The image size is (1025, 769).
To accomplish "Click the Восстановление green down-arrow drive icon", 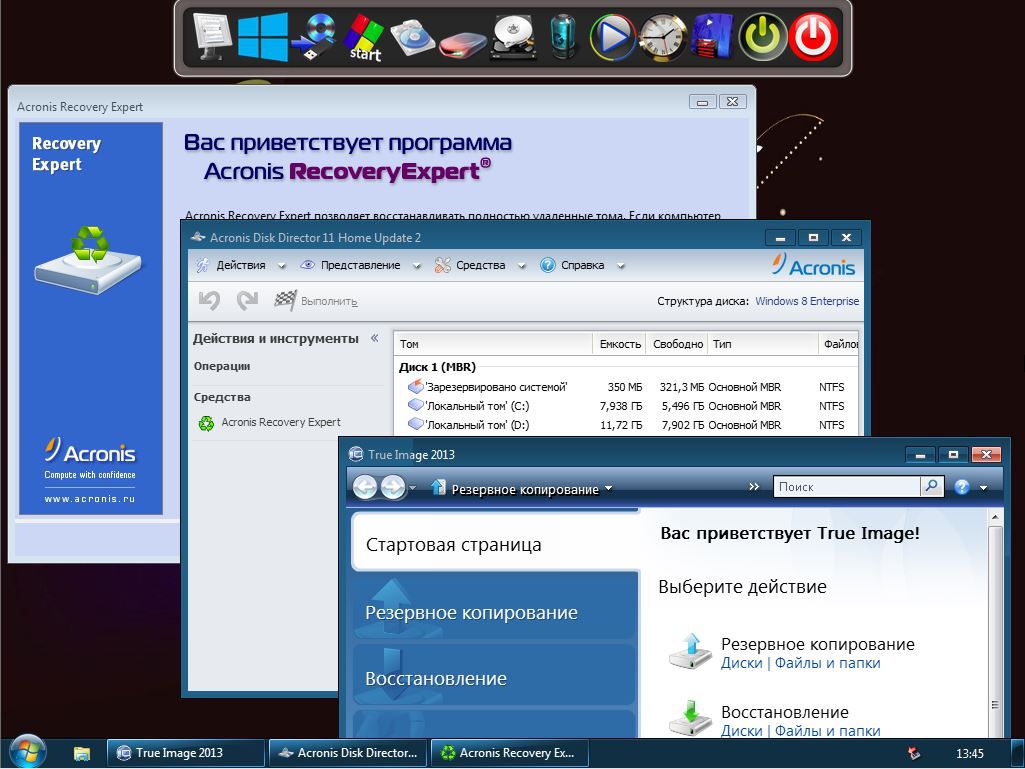I will (690, 718).
